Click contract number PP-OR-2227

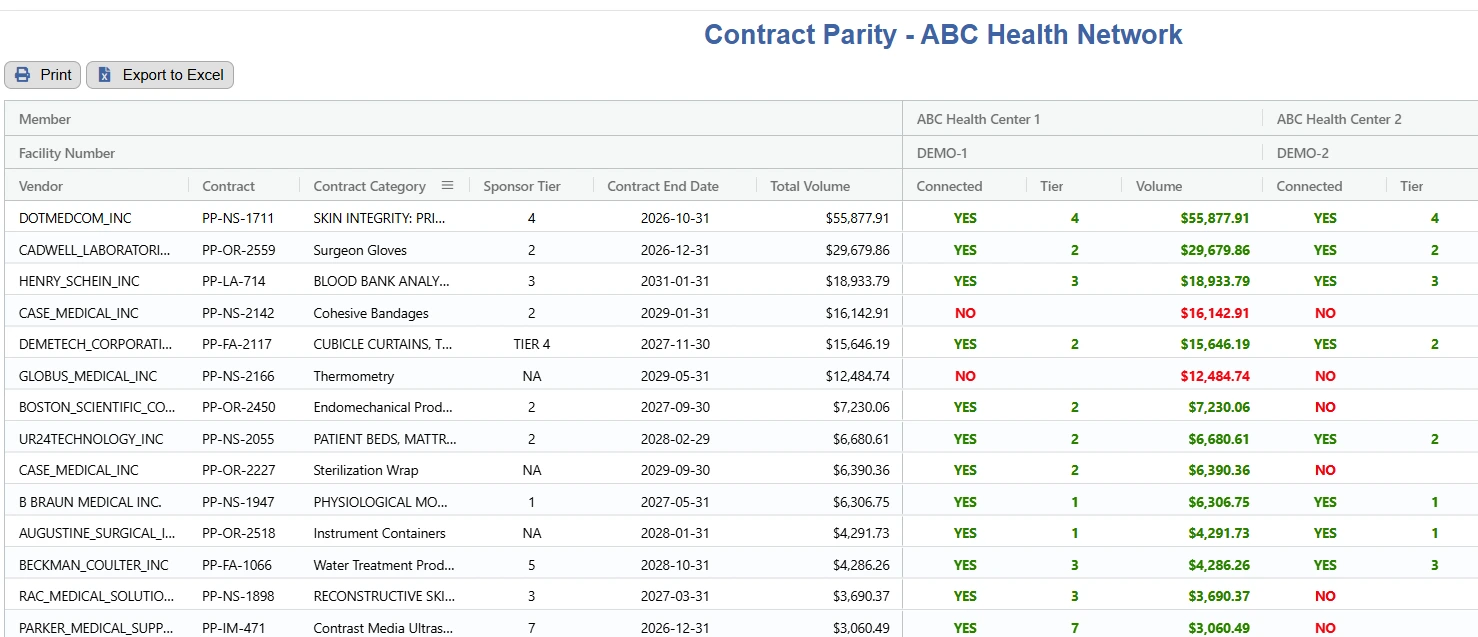pos(239,470)
